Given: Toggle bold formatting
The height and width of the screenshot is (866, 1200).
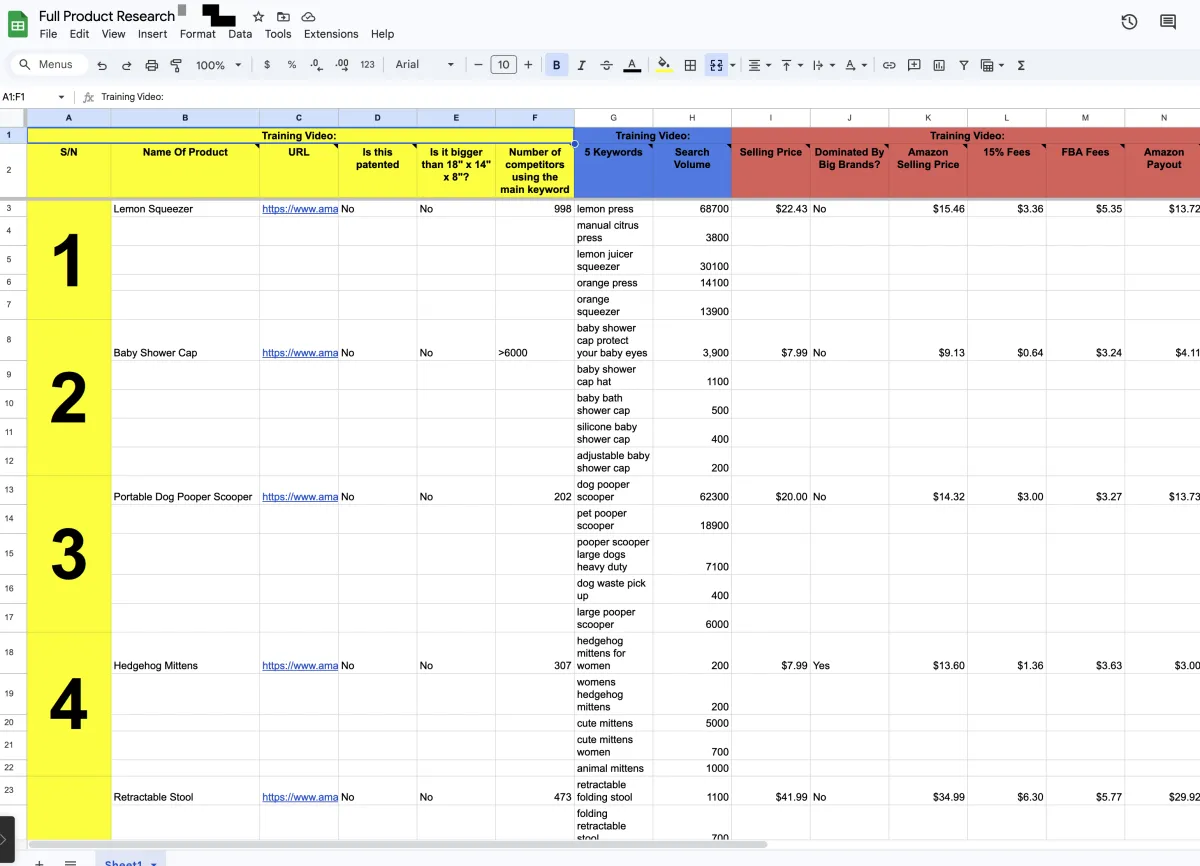Looking at the screenshot, I should (556, 65).
